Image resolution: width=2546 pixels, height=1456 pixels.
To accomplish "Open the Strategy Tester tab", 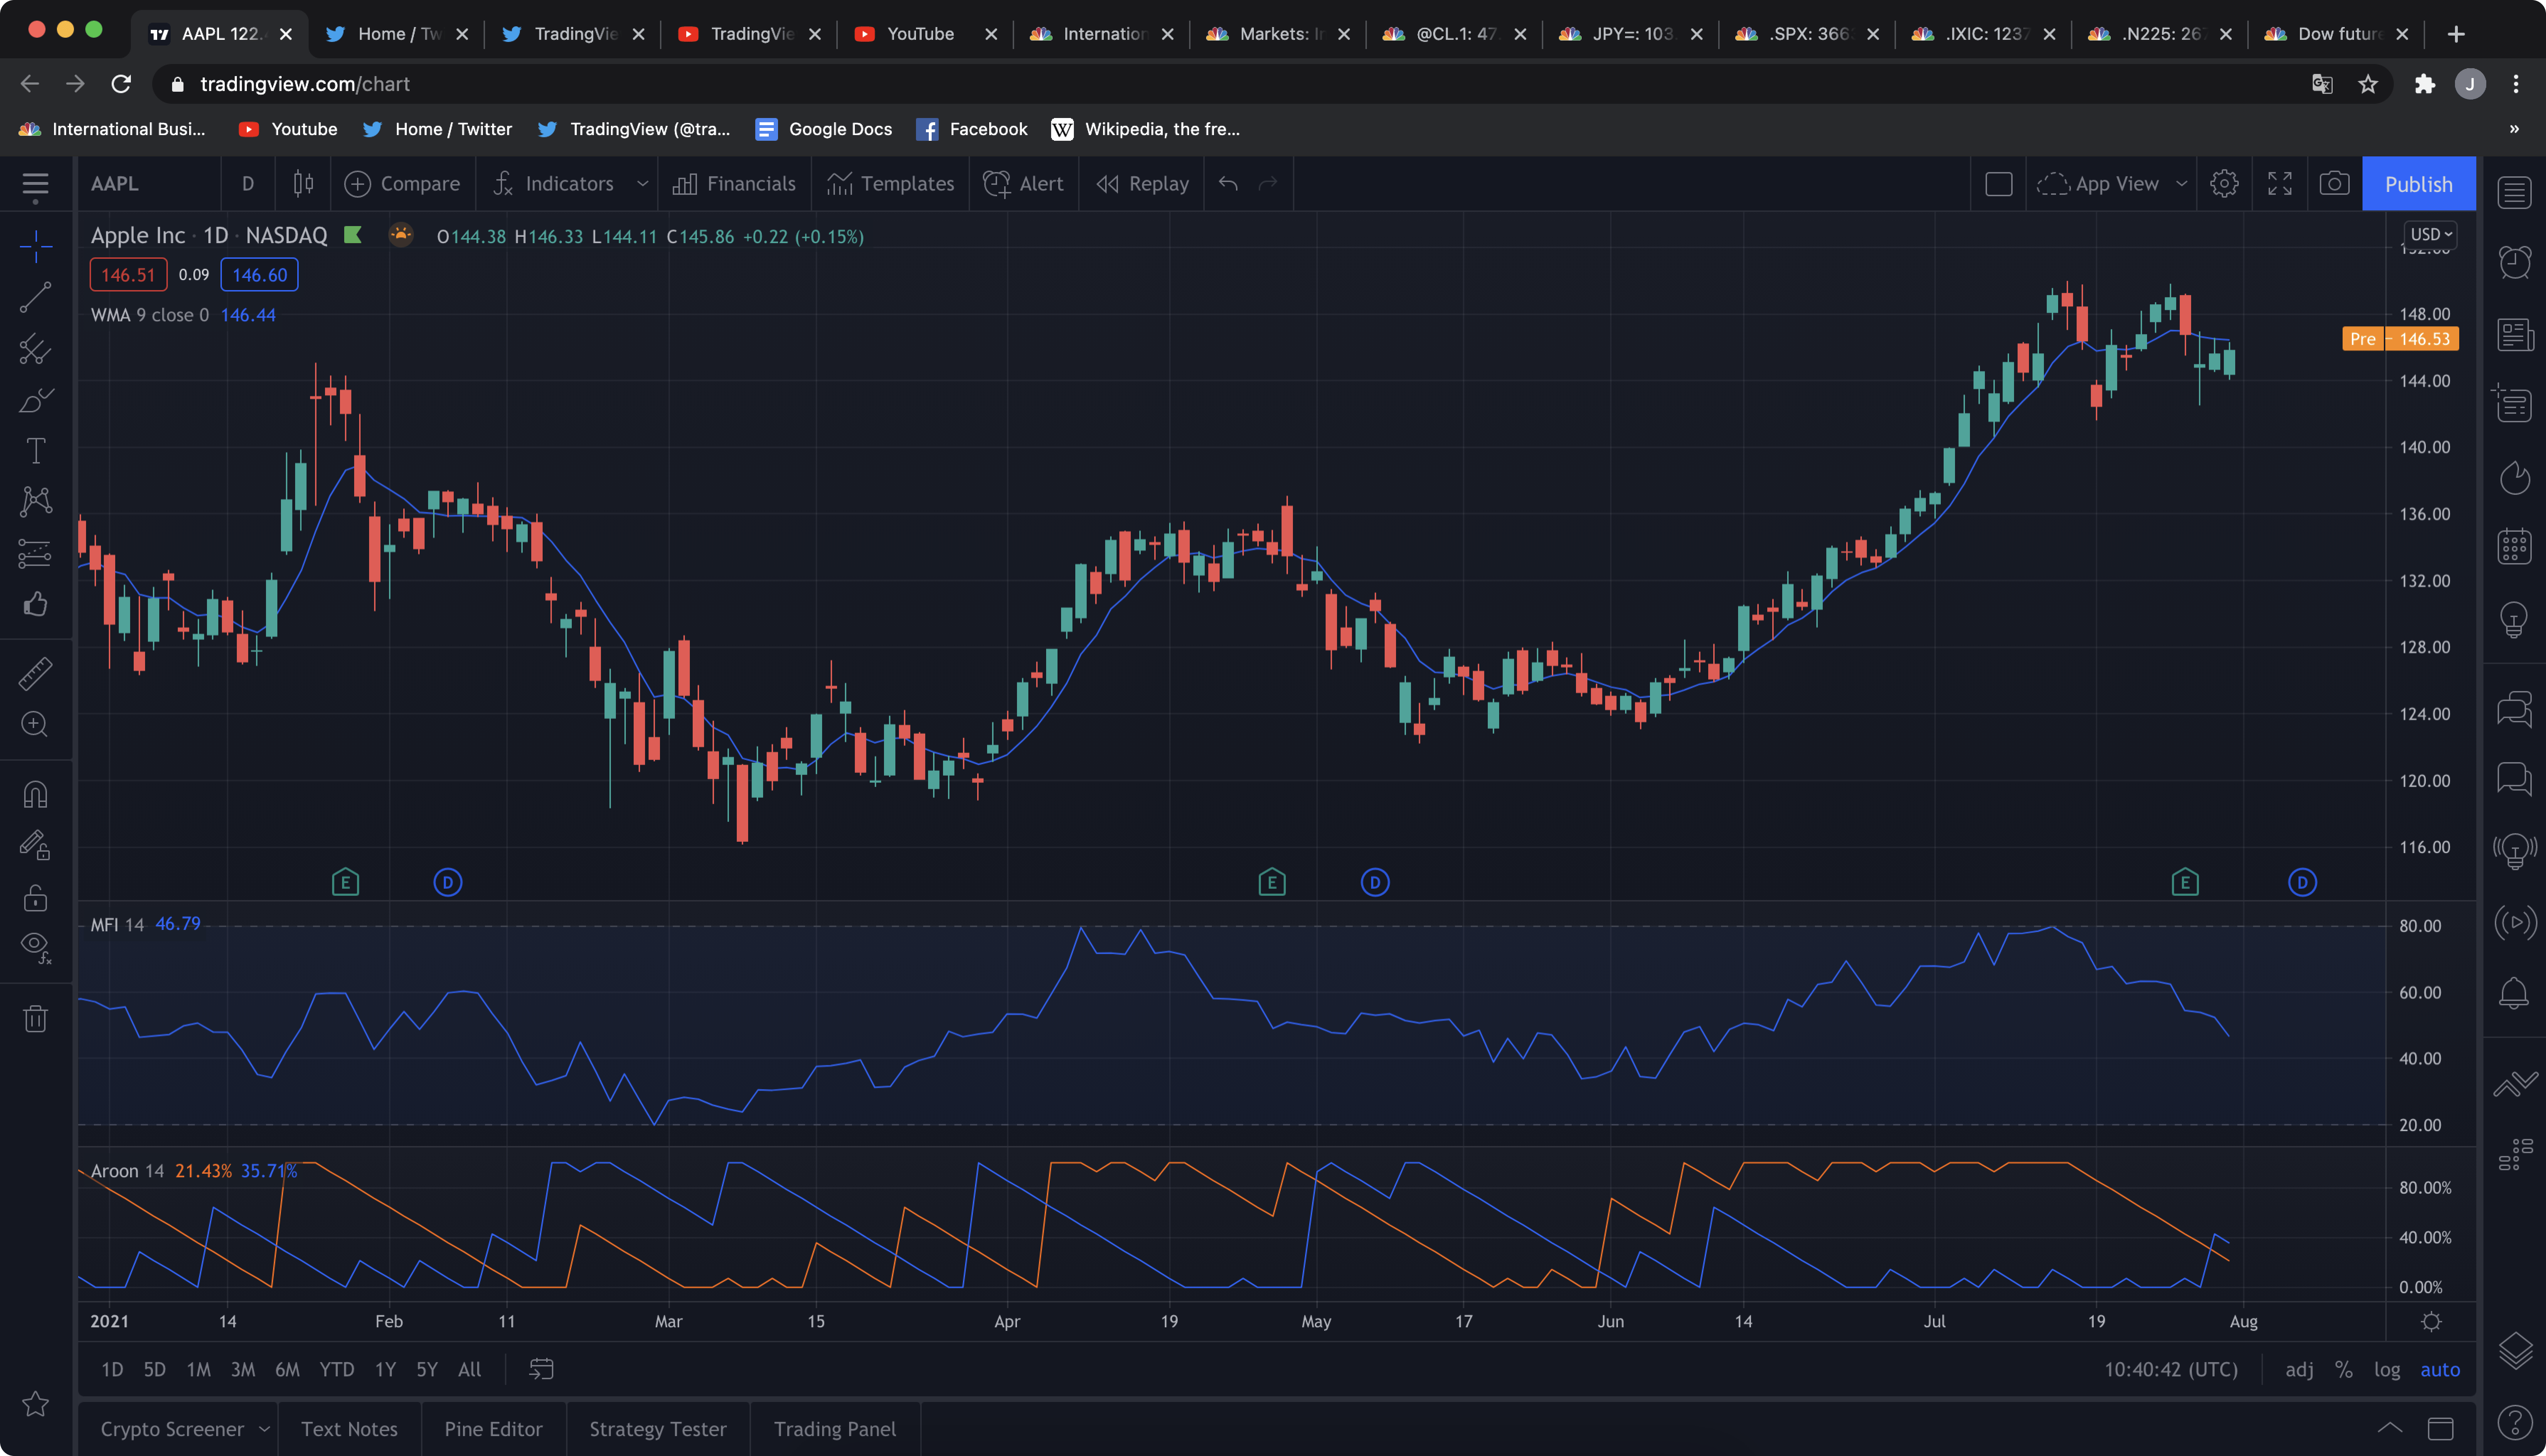I will pos(657,1429).
